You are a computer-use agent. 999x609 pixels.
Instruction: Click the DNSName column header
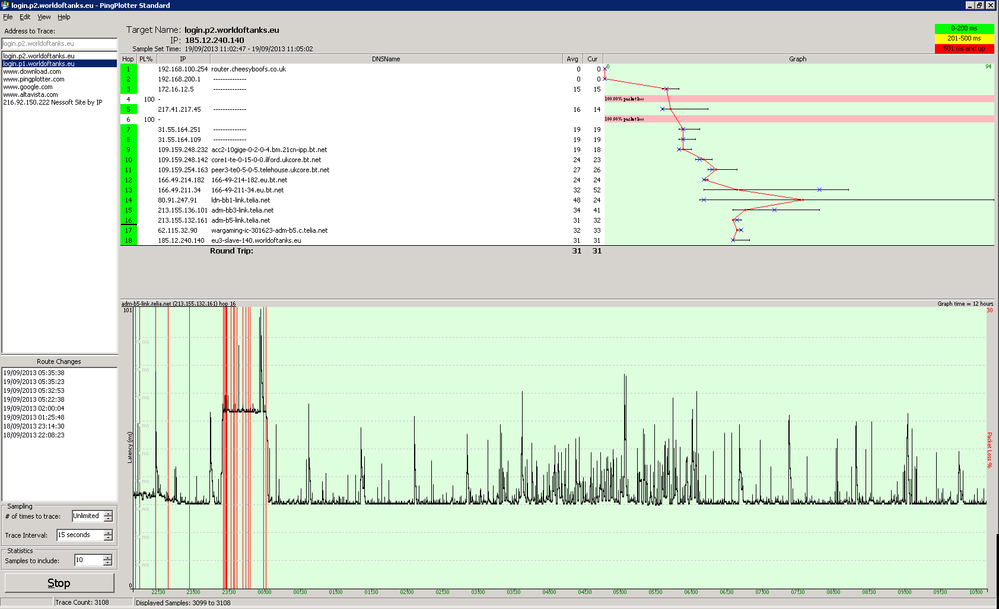[x=385, y=59]
